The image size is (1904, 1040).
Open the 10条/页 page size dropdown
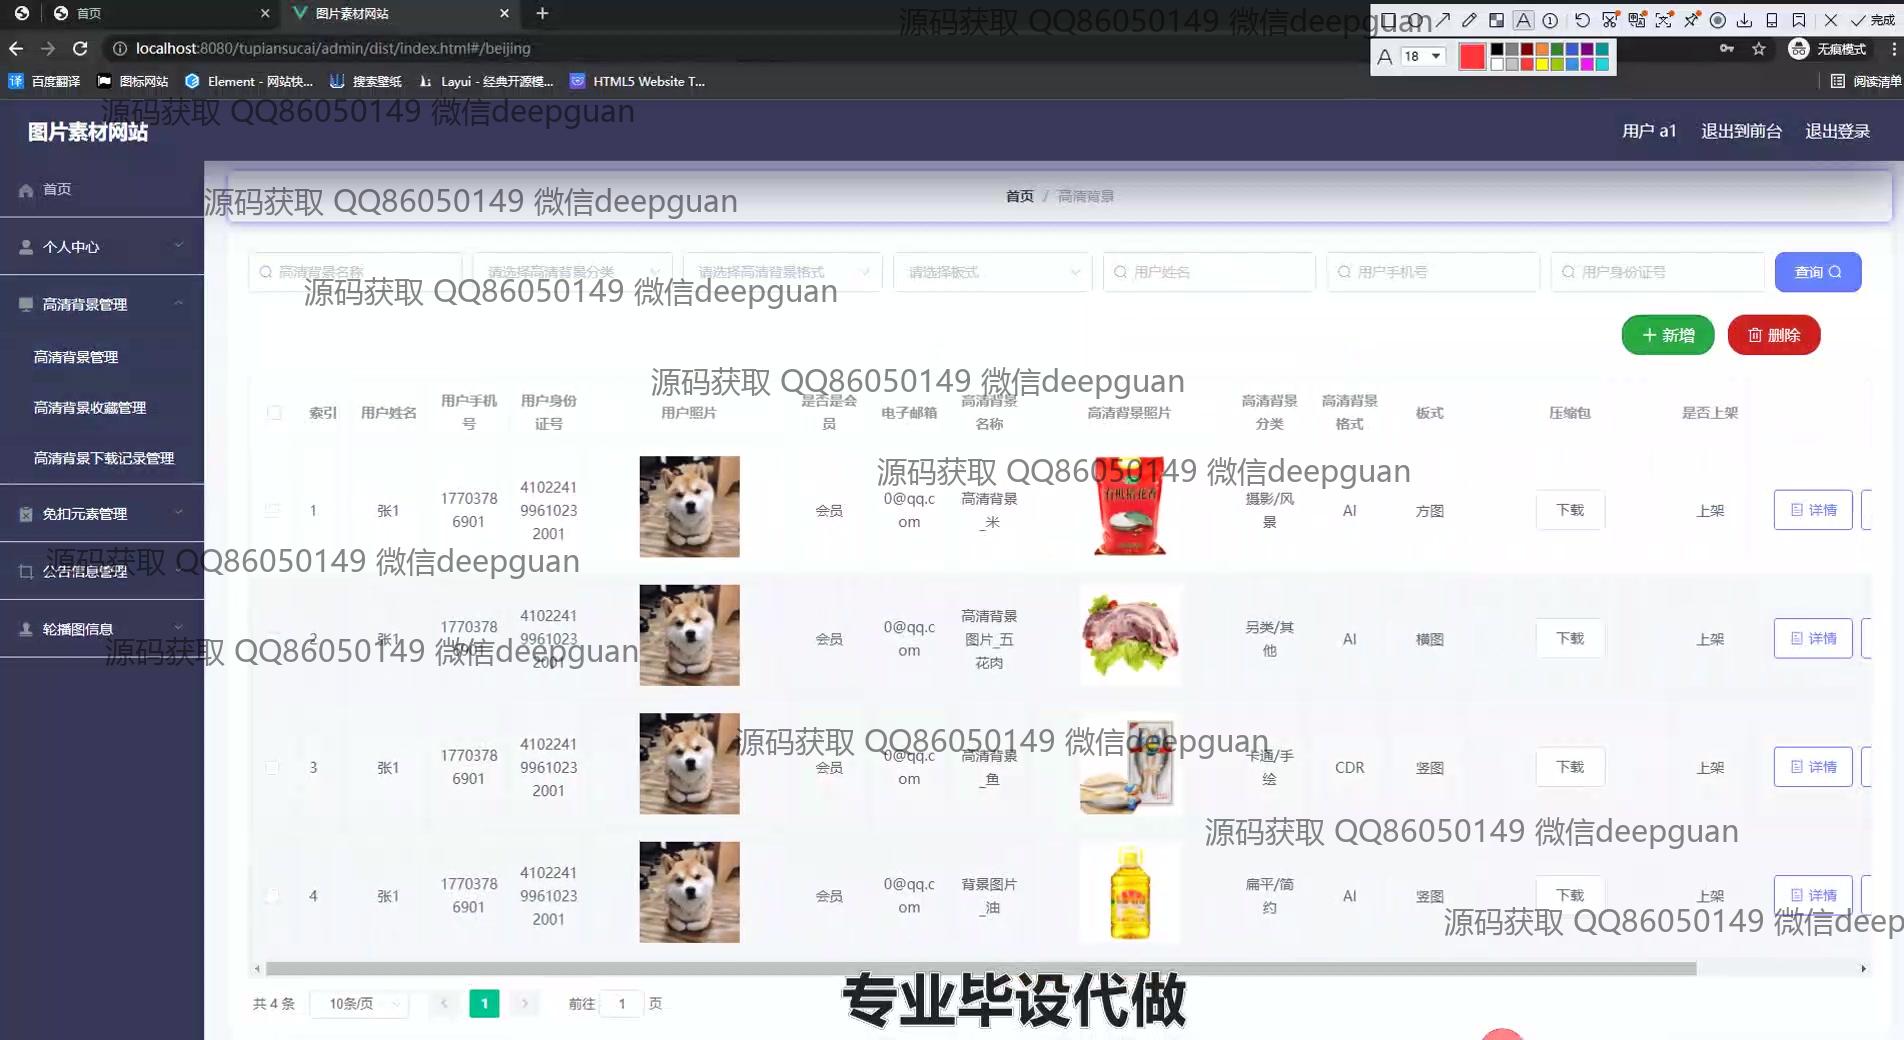point(359,1003)
